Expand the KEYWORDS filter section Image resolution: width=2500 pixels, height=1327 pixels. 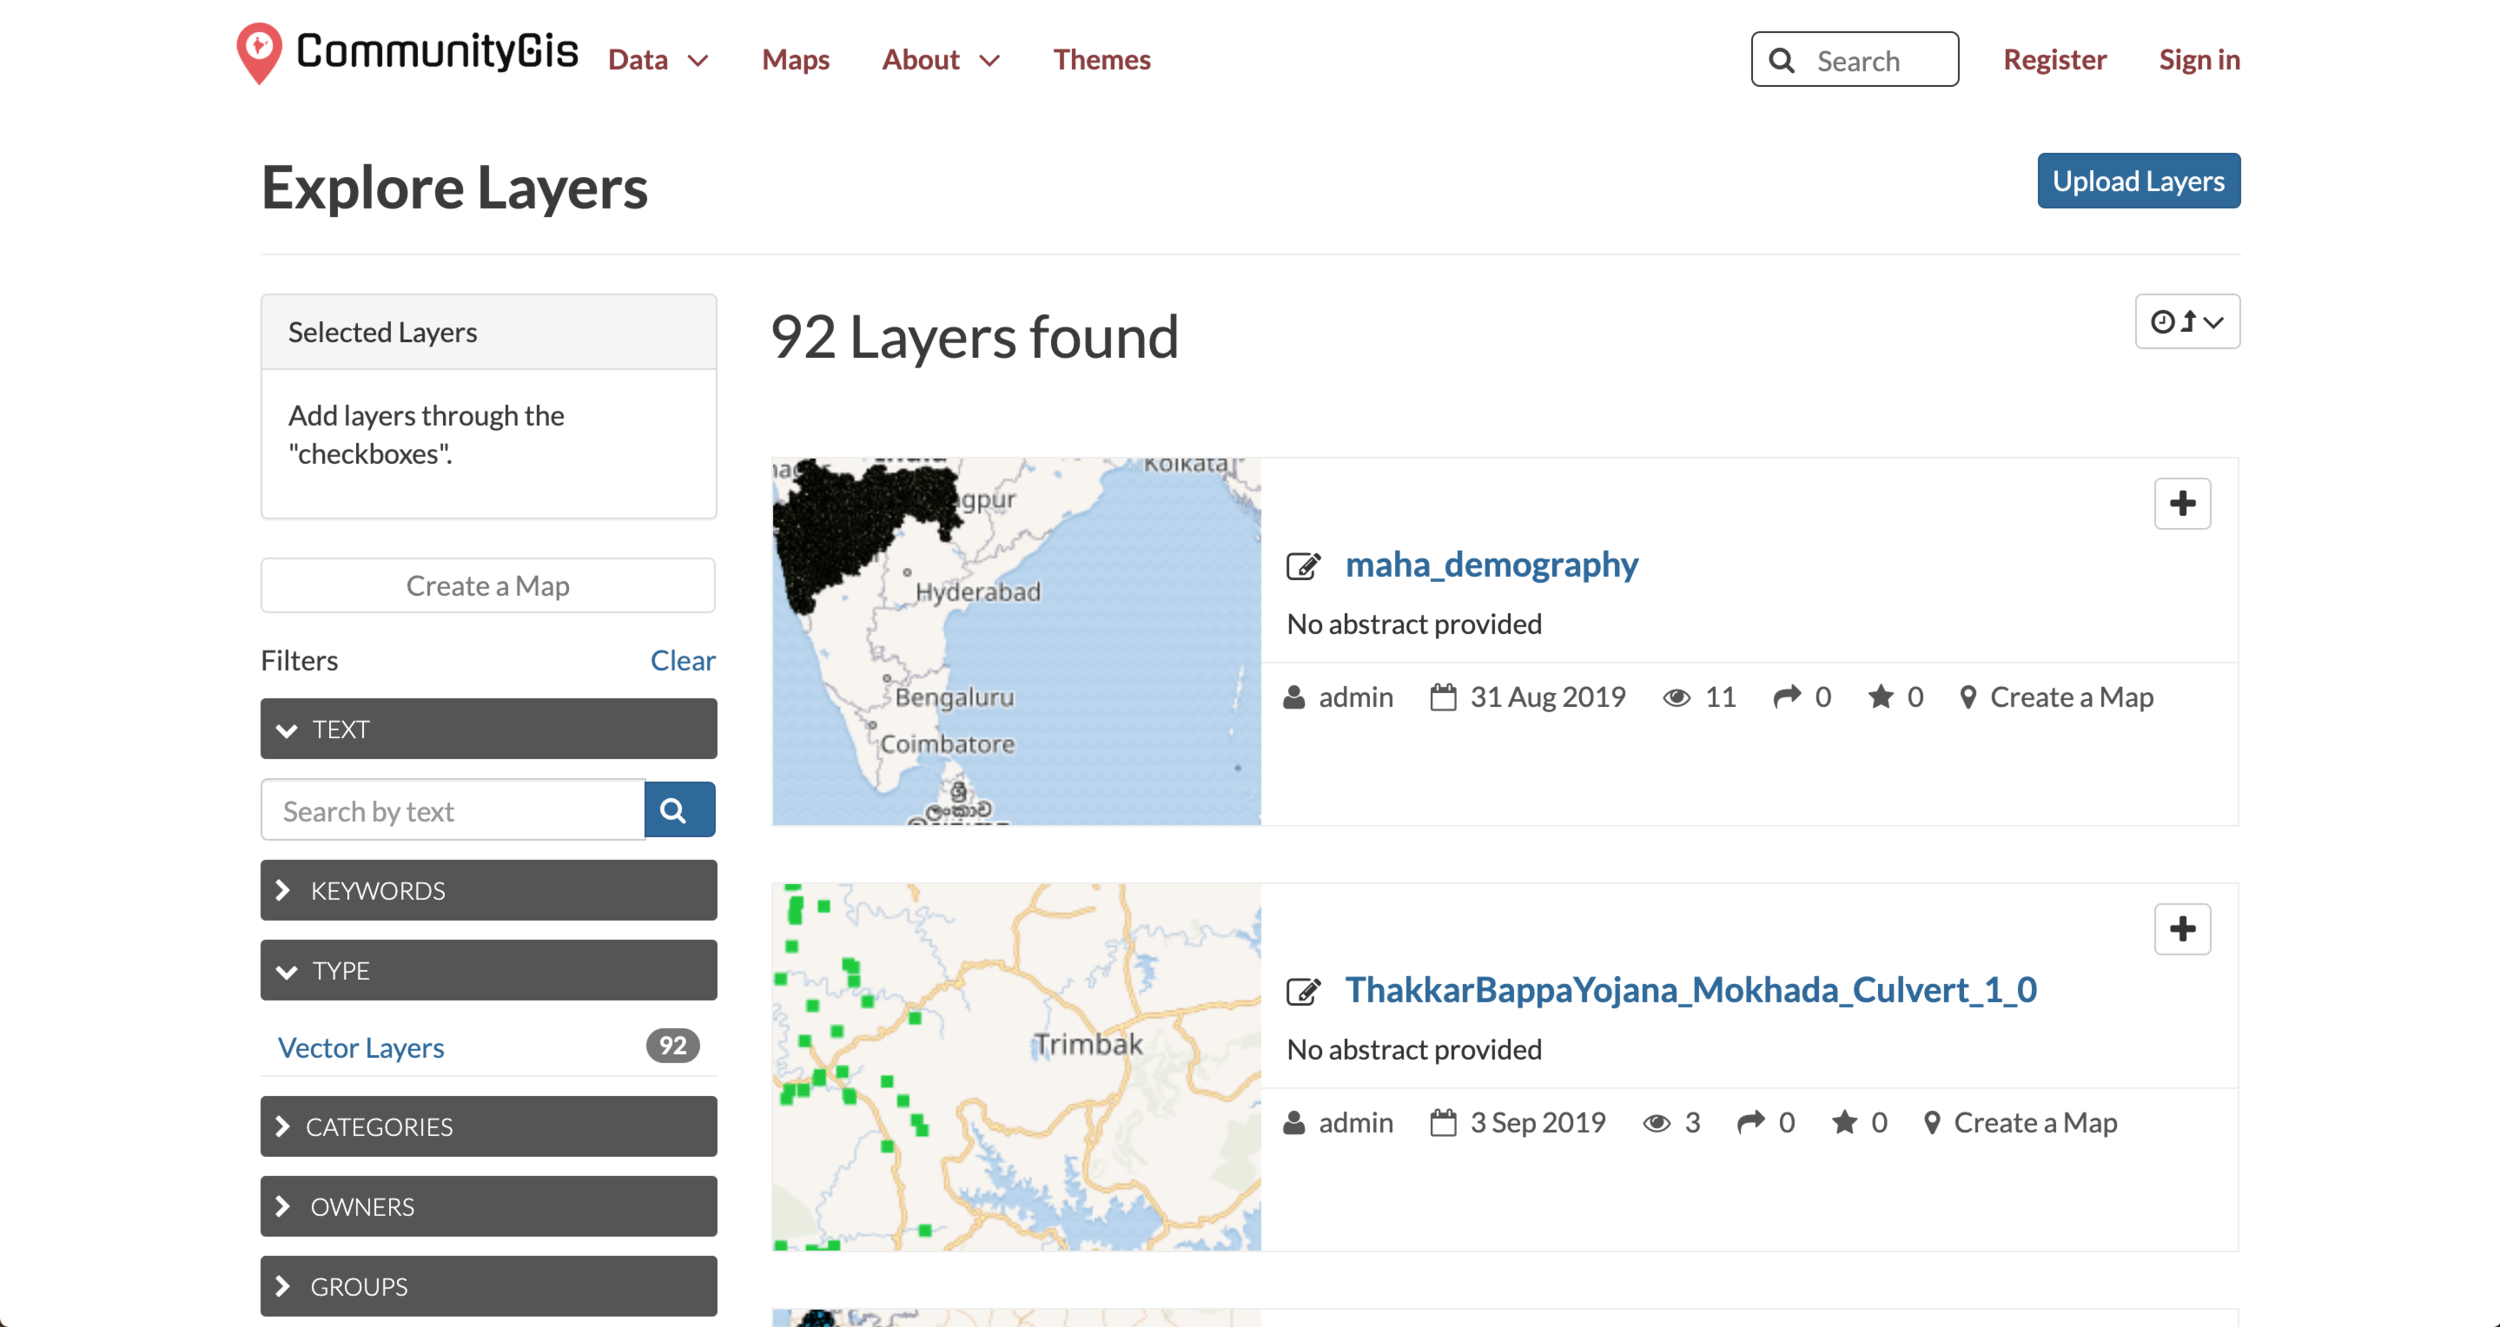[488, 890]
